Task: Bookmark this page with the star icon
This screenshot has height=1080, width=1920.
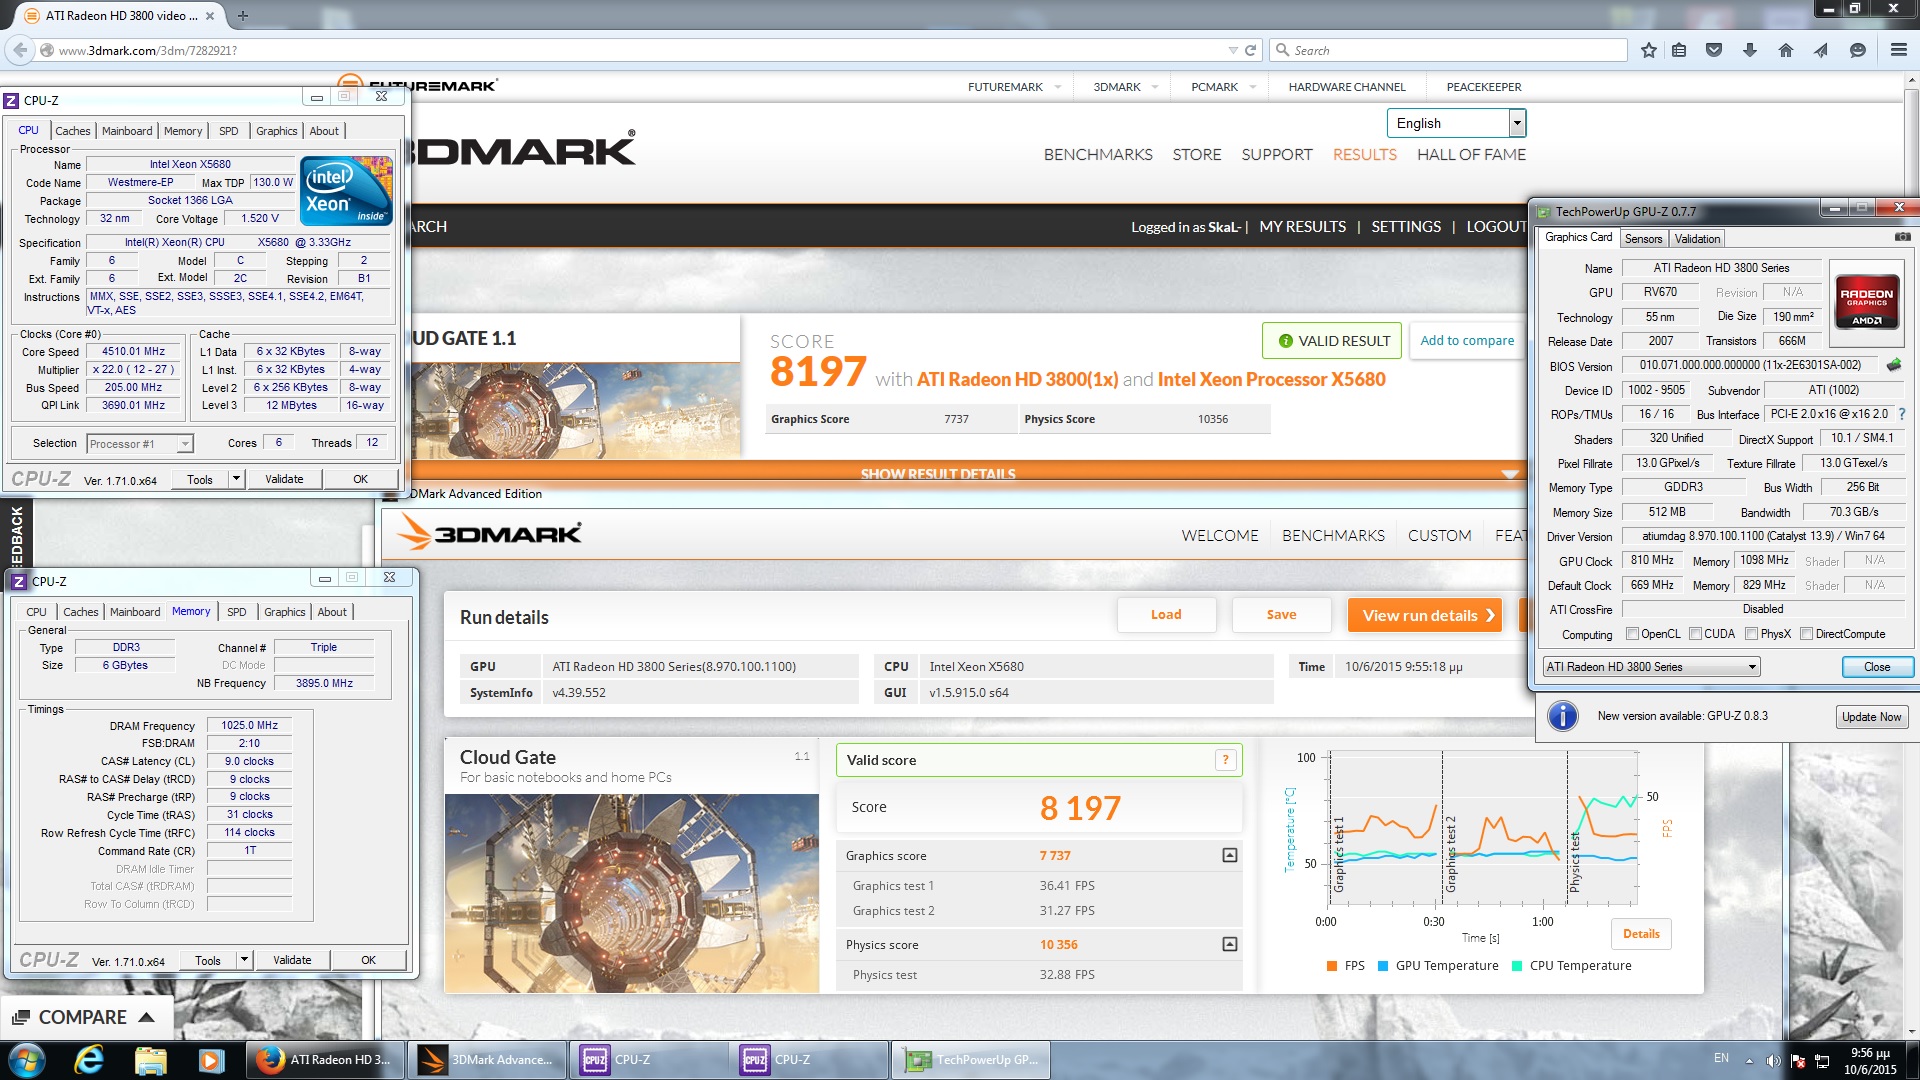Action: pyautogui.click(x=1649, y=50)
